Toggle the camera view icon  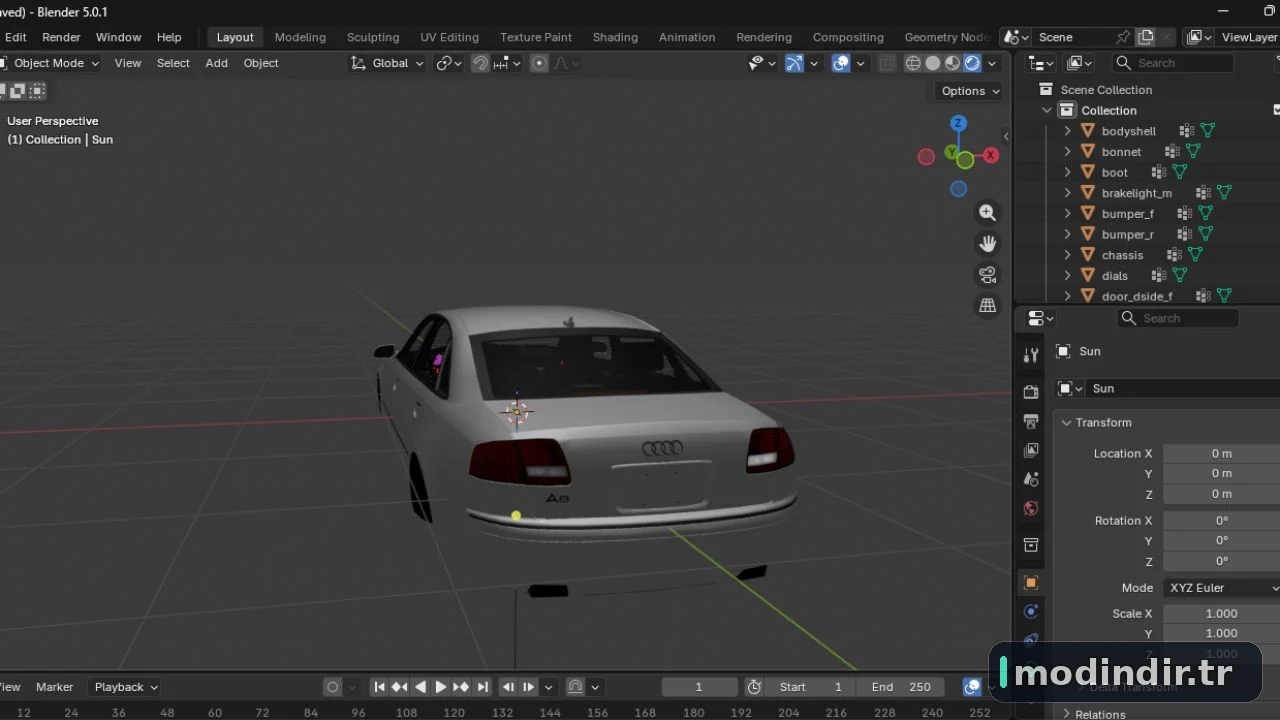pyautogui.click(x=987, y=275)
